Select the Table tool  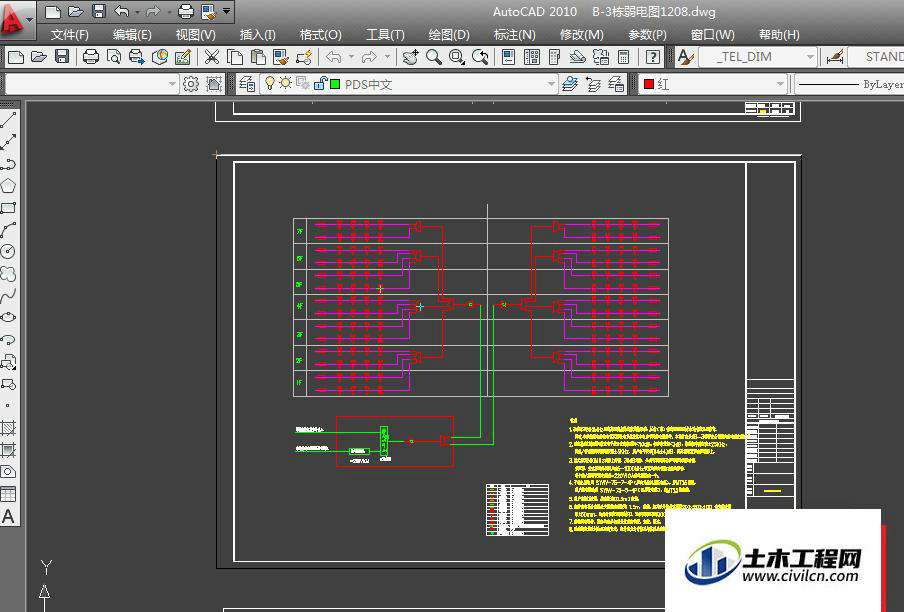pyautogui.click(x=8, y=494)
